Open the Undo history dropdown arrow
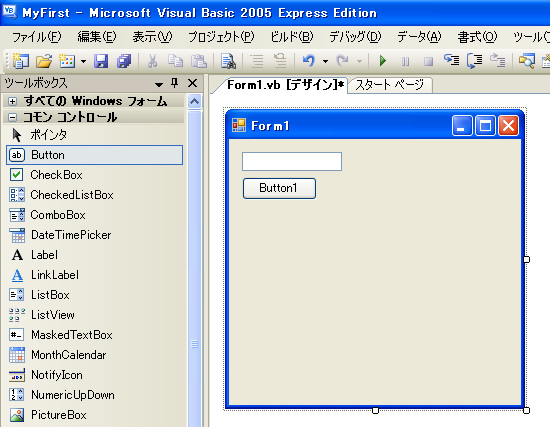551x429 pixels. pos(325,61)
